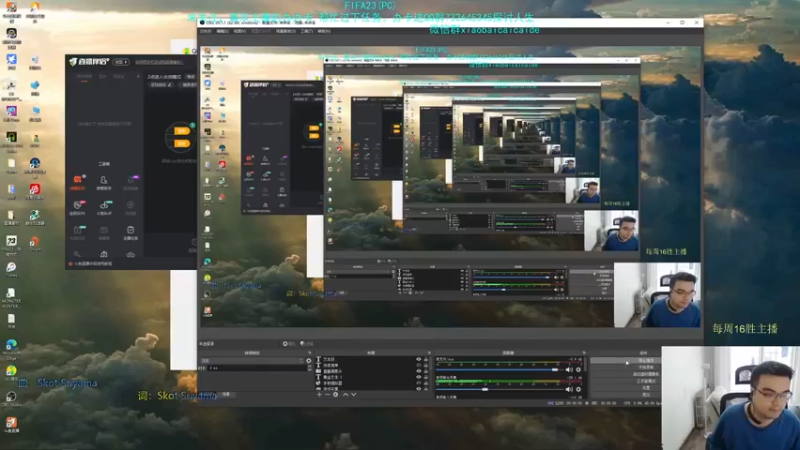The image size is (800, 450).
Task: Click the plus button after the Douyu tabs
Action: [x=138, y=76]
